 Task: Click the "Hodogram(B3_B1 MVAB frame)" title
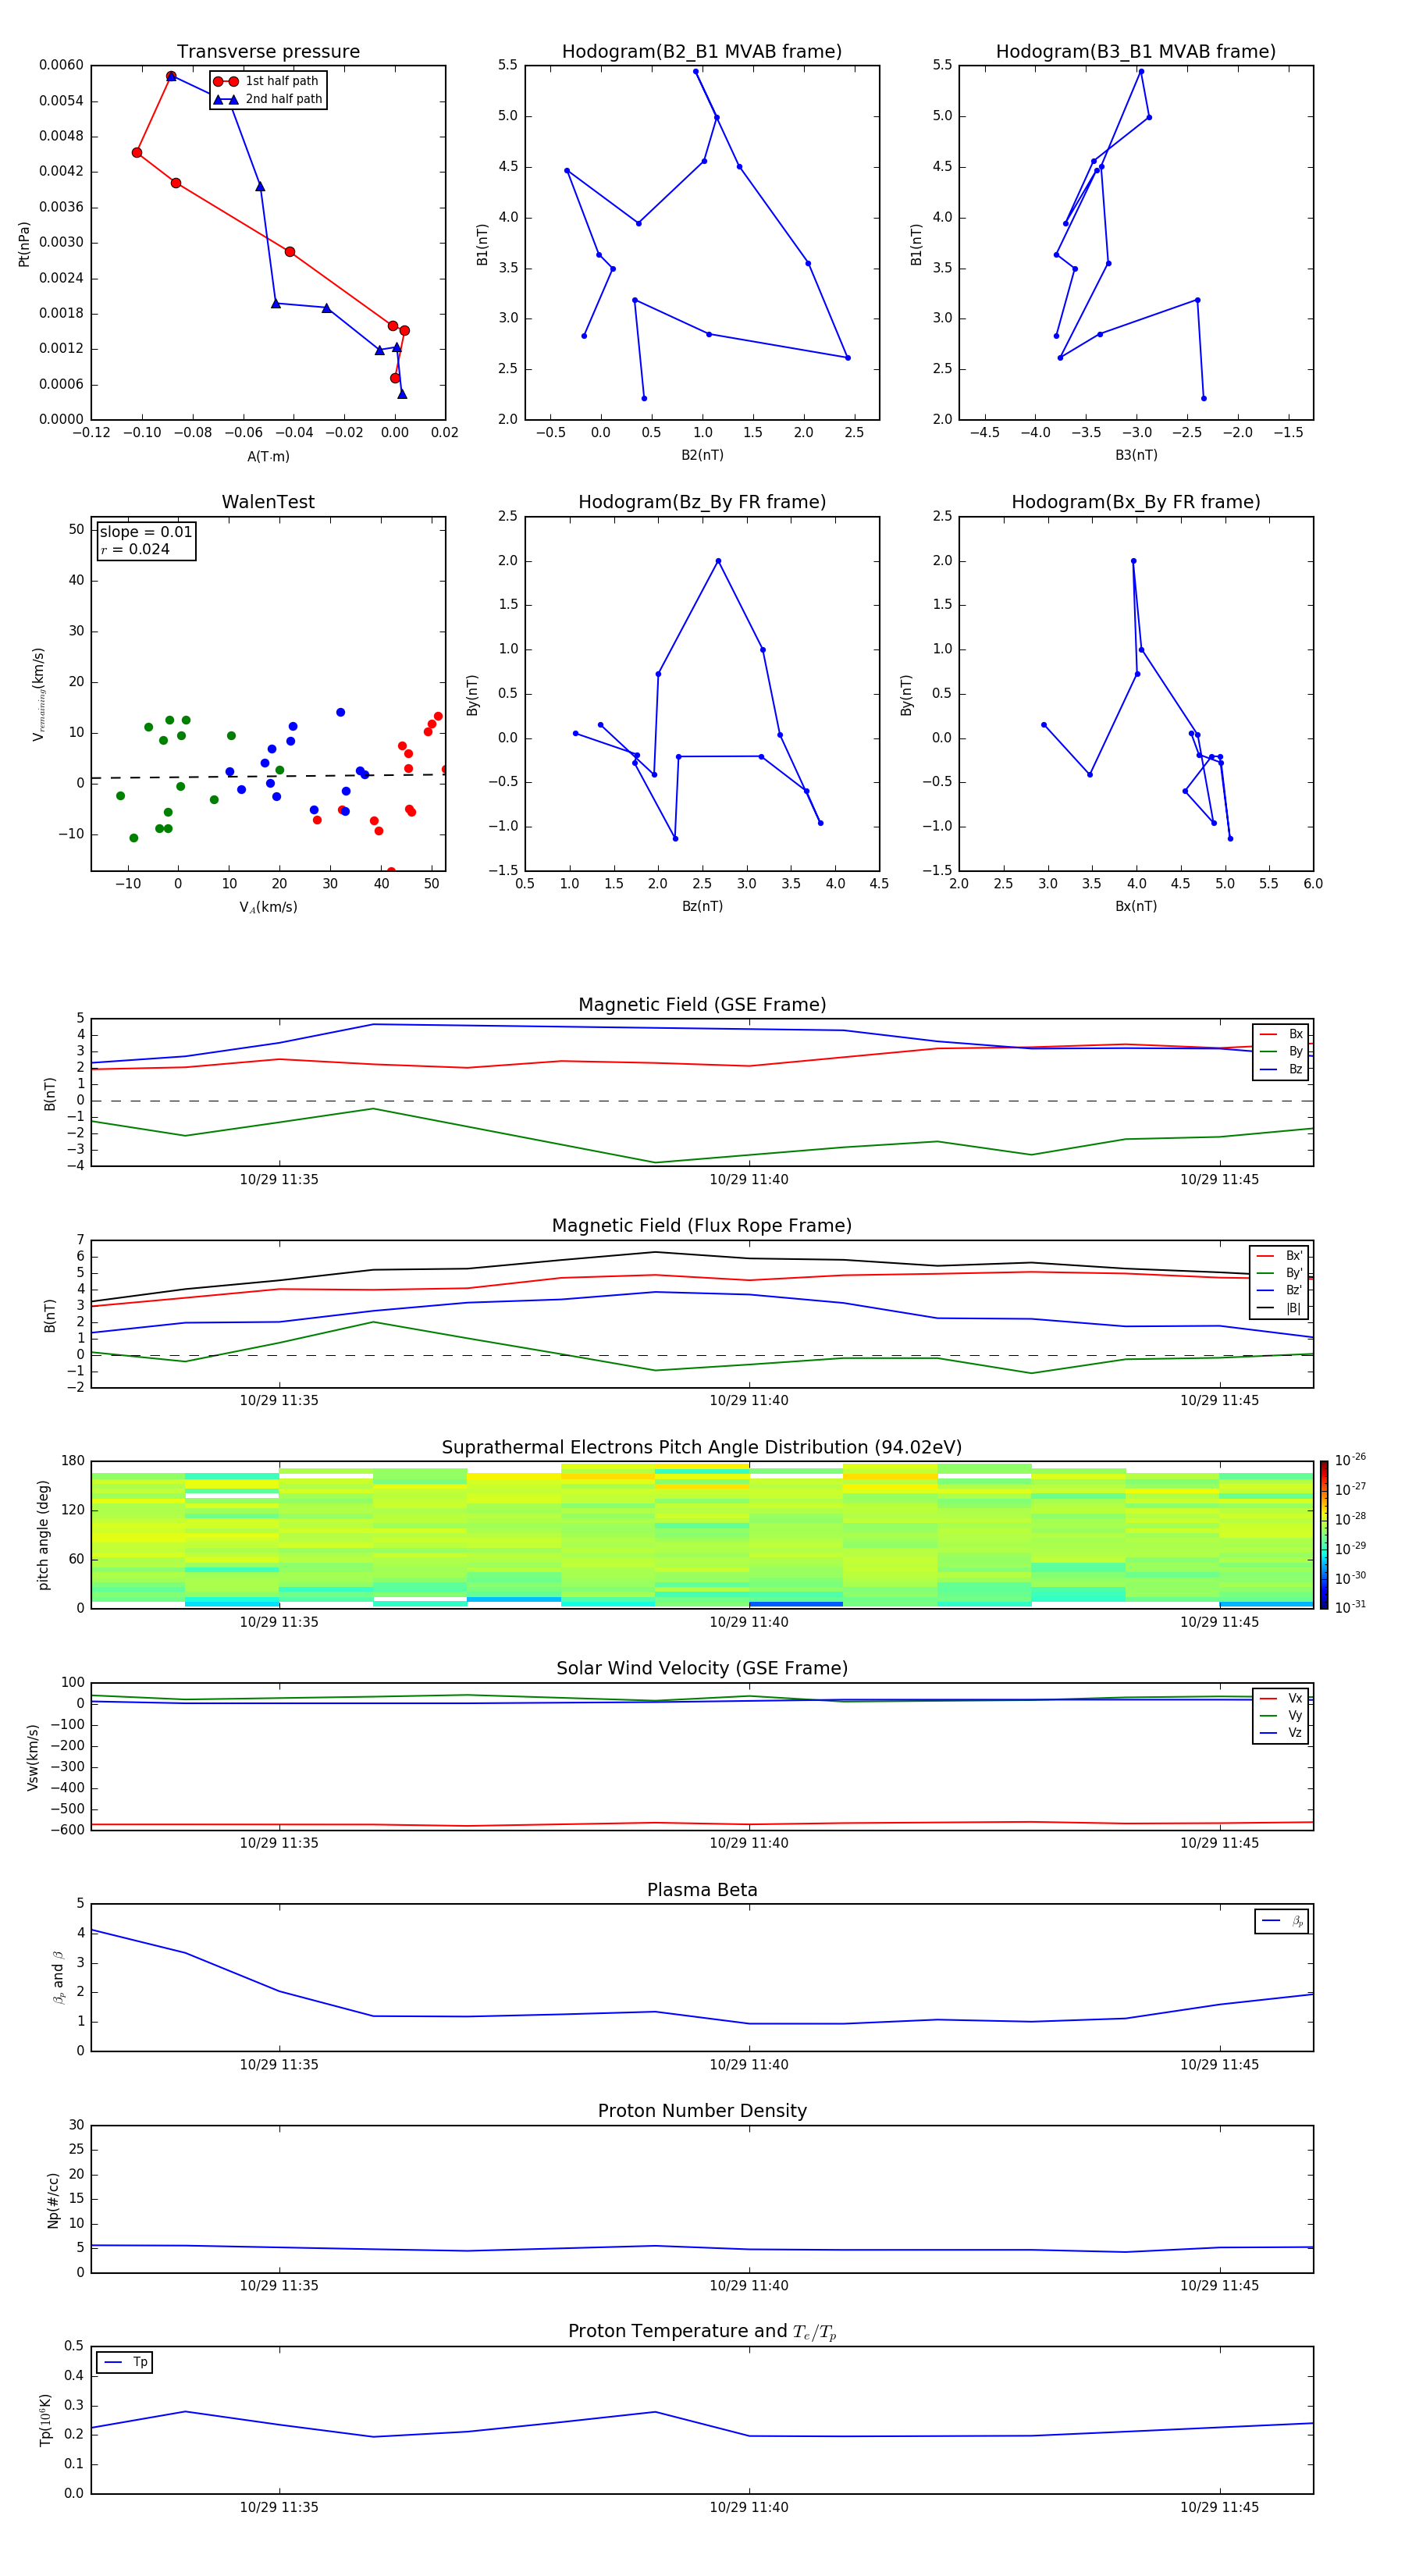pyautogui.click(x=1136, y=51)
